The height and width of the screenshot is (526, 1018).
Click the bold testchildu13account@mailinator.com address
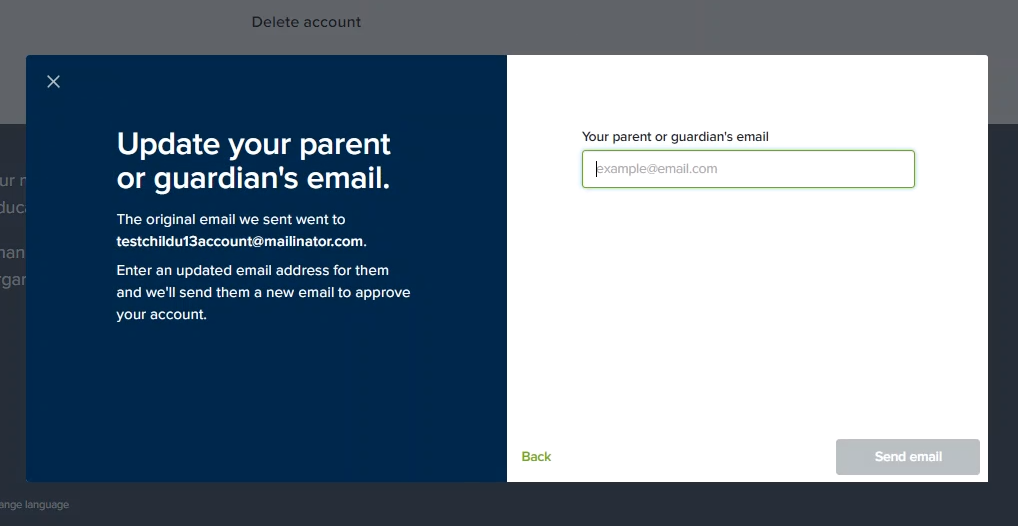tap(240, 242)
